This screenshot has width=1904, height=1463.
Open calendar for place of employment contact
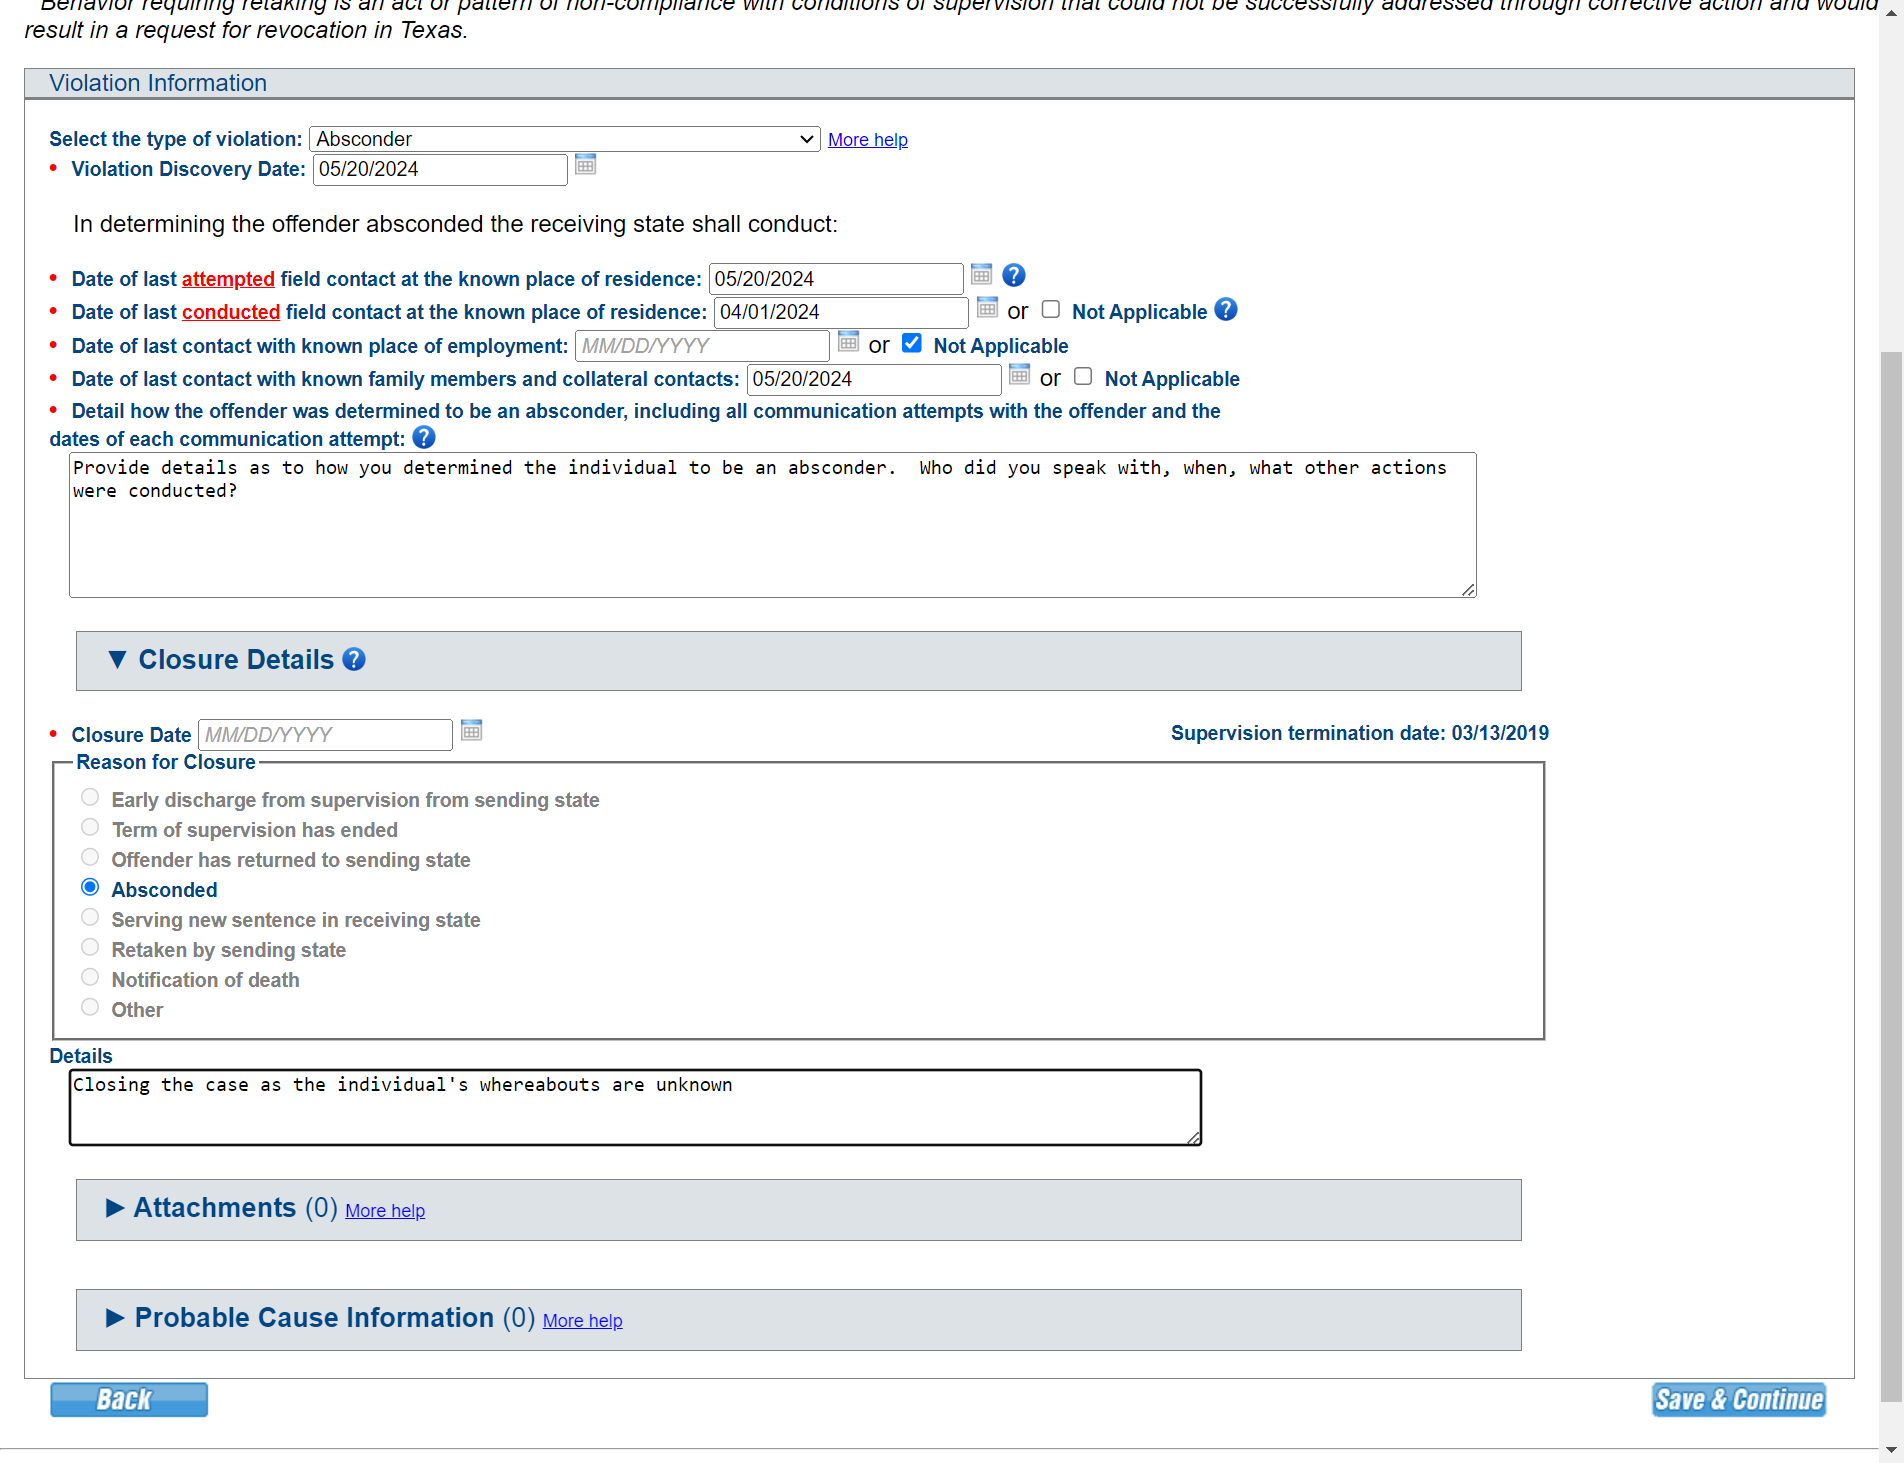coord(848,342)
